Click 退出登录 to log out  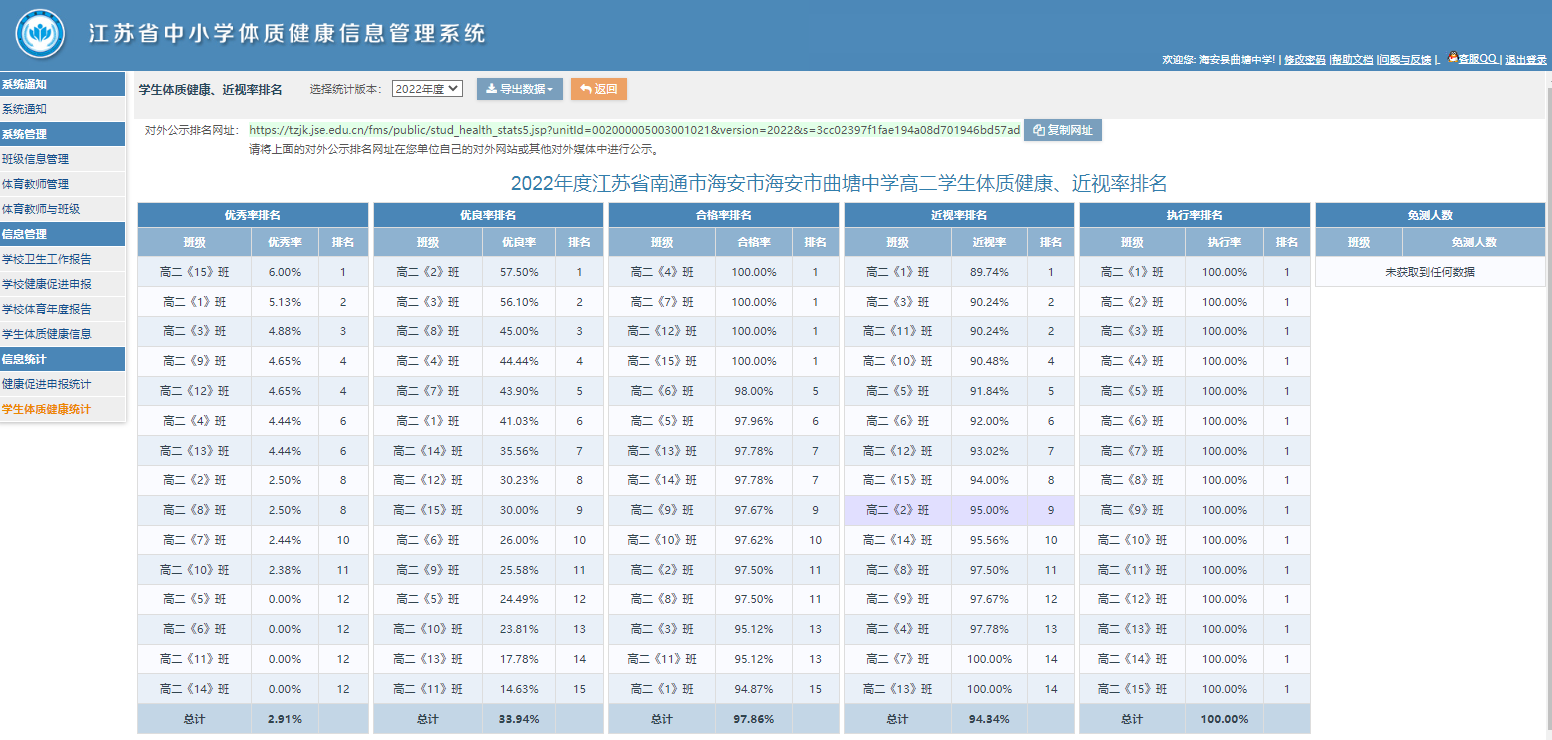1526,60
